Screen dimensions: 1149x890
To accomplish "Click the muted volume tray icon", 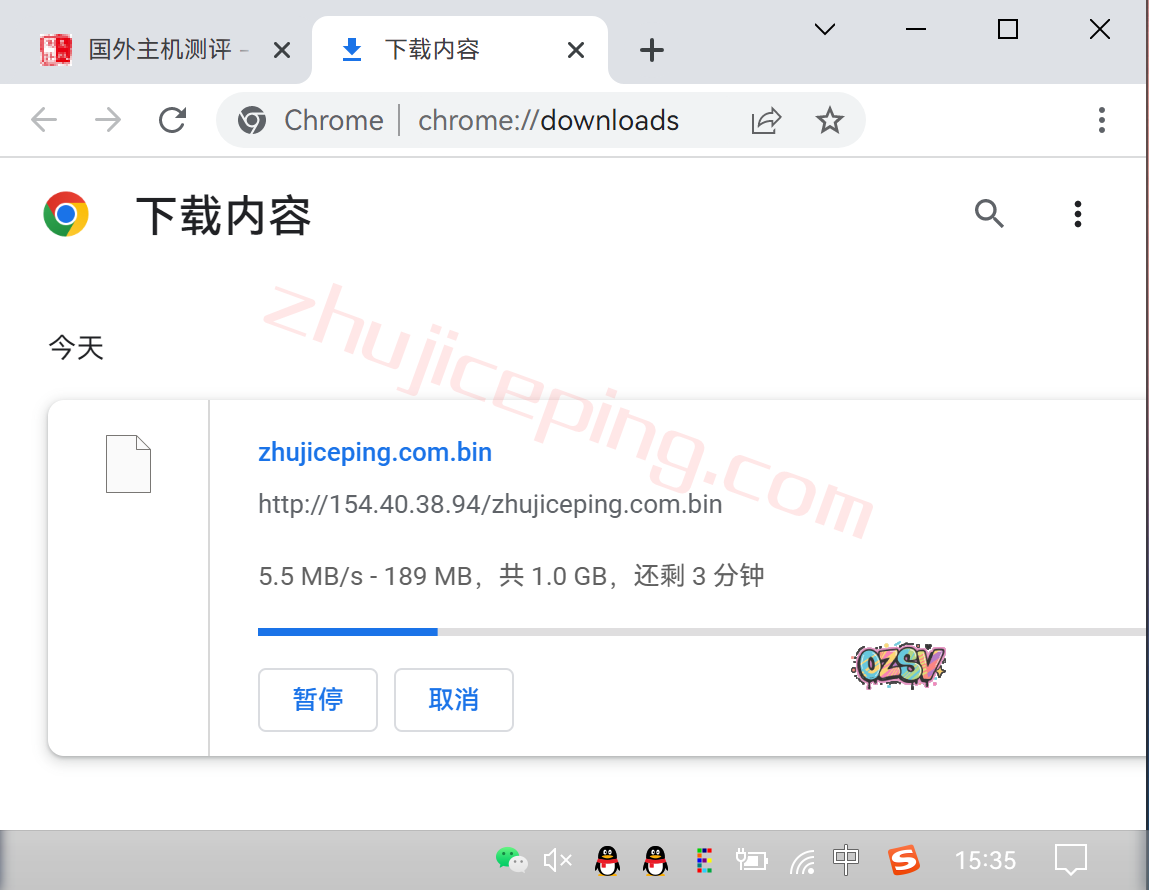I will (x=557, y=859).
